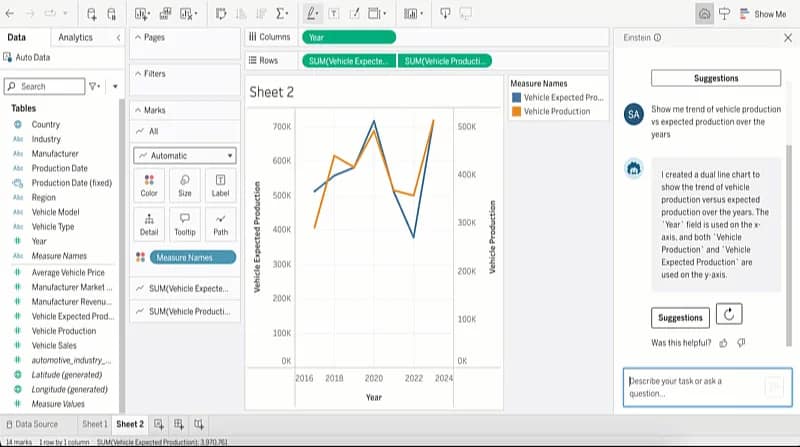The height and width of the screenshot is (447, 800).
Task: Click the Suggestions button below the response
Action: 681,318
